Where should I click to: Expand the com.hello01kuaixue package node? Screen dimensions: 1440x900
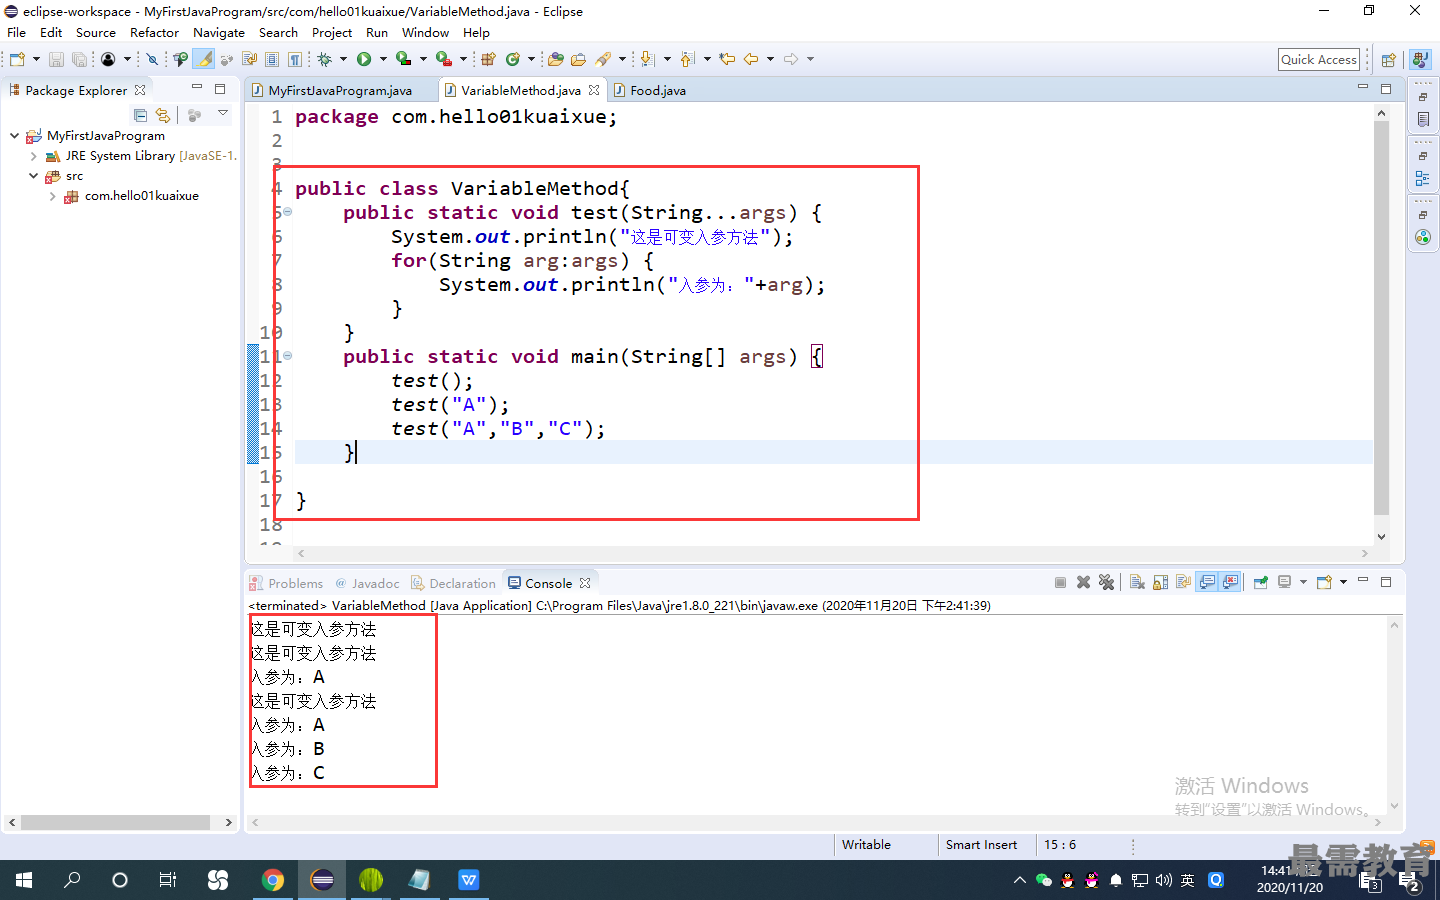click(52, 196)
